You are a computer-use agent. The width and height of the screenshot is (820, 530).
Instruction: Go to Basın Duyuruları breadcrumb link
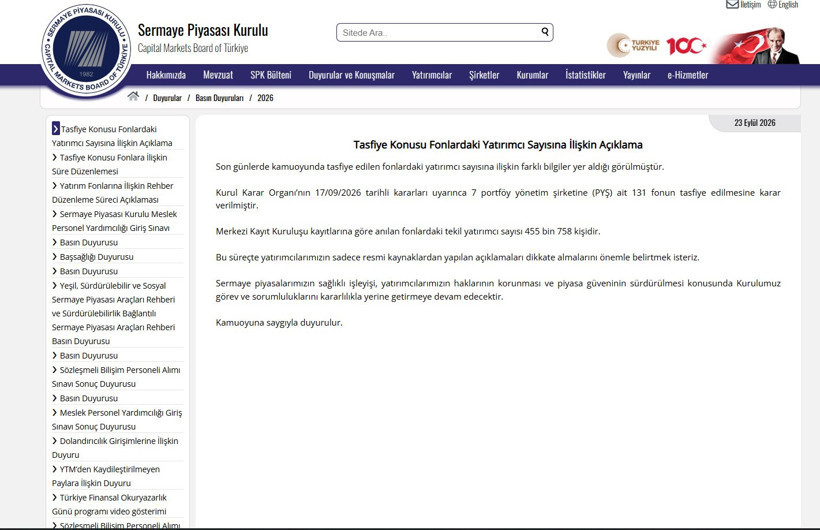[220, 98]
